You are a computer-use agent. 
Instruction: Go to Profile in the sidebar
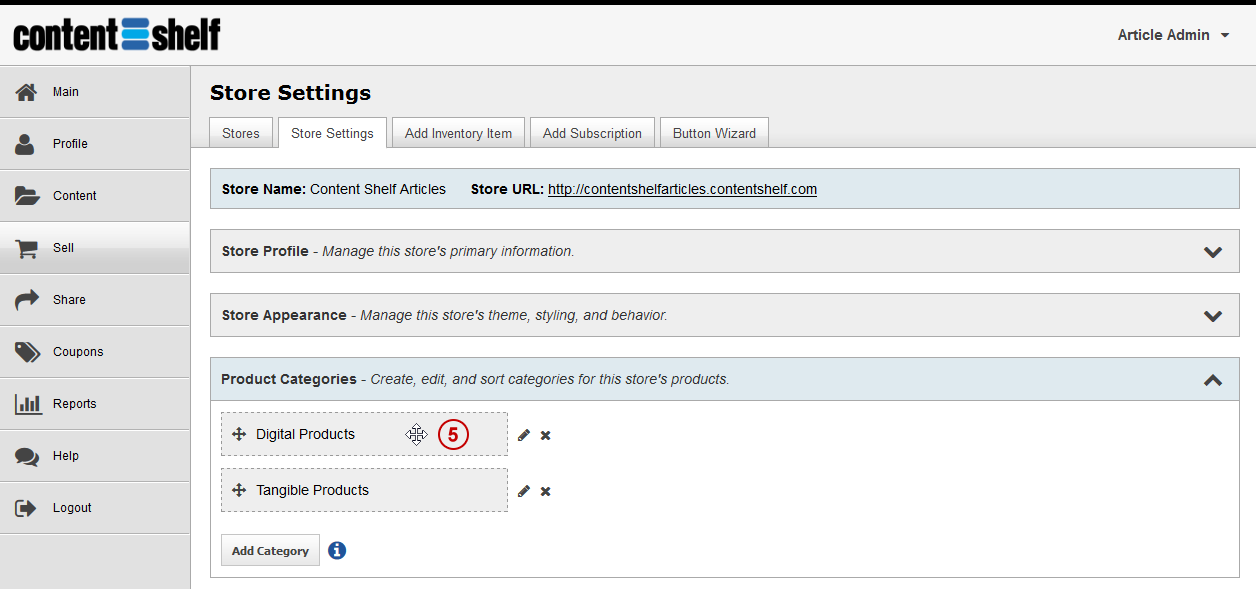pos(95,144)
